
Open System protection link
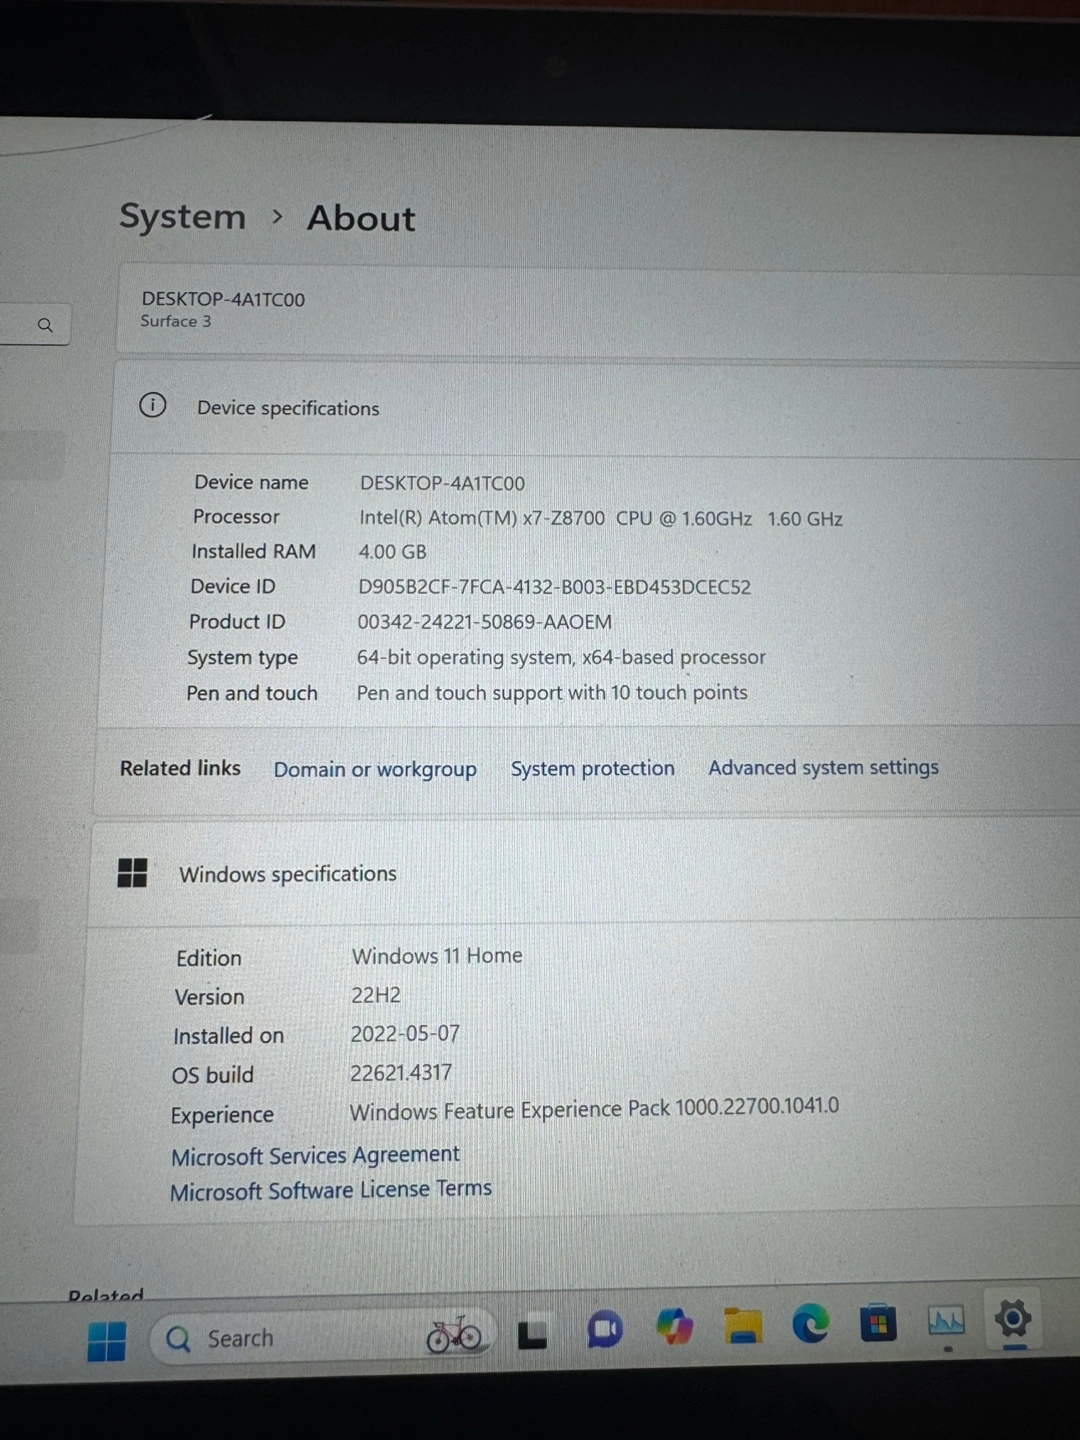click(593, 768)
